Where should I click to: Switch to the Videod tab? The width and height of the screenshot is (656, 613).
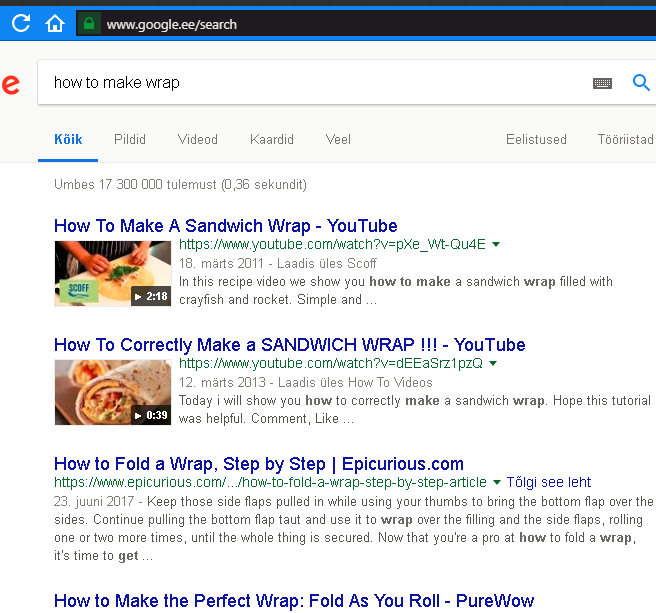[197, 139]
